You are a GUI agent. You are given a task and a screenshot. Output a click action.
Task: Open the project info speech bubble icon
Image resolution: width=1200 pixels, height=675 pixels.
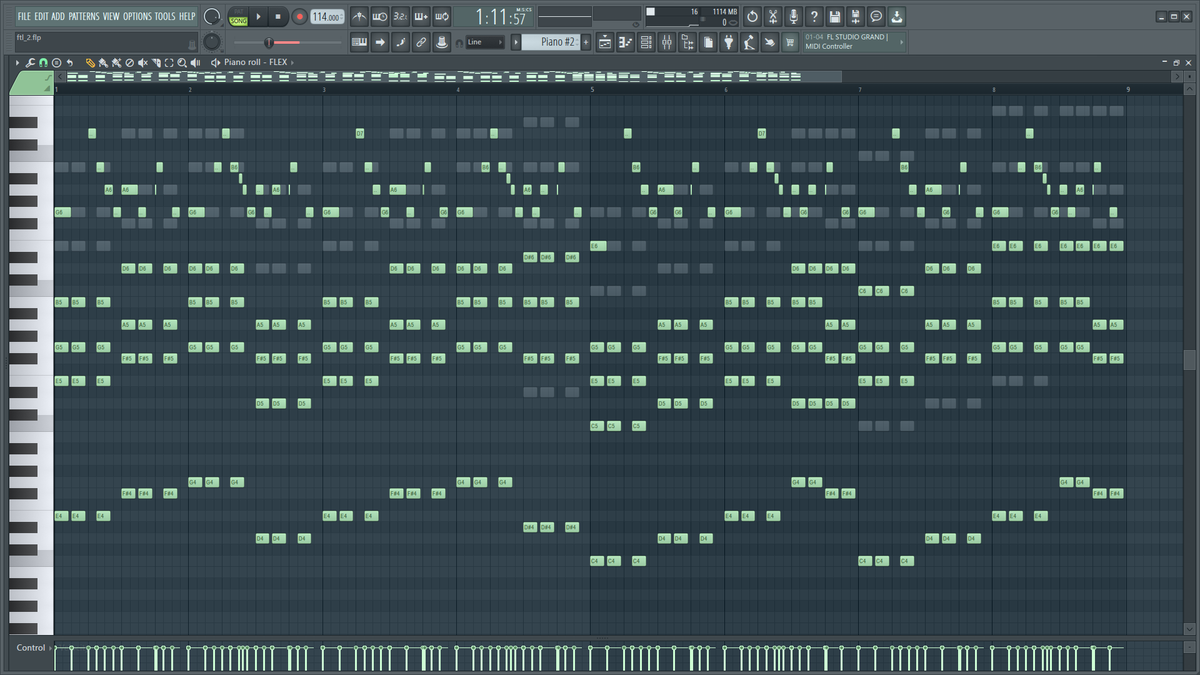point(876,17)
